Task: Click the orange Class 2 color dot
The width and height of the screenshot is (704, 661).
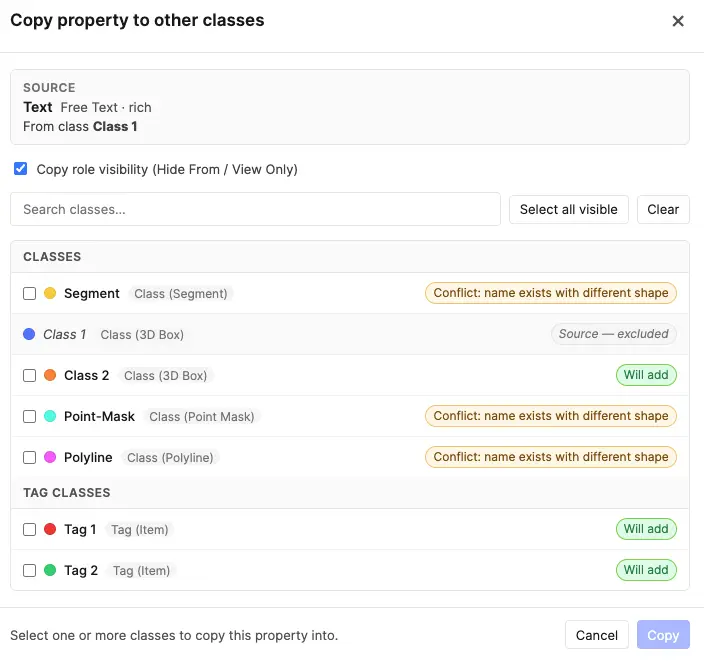Action: pos(50,375)
